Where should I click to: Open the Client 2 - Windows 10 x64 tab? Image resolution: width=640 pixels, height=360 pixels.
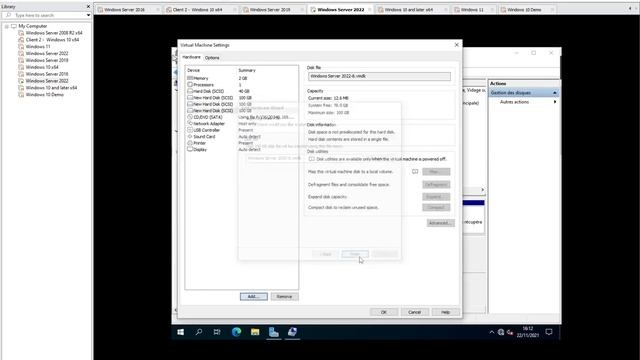tap(201, 9)
